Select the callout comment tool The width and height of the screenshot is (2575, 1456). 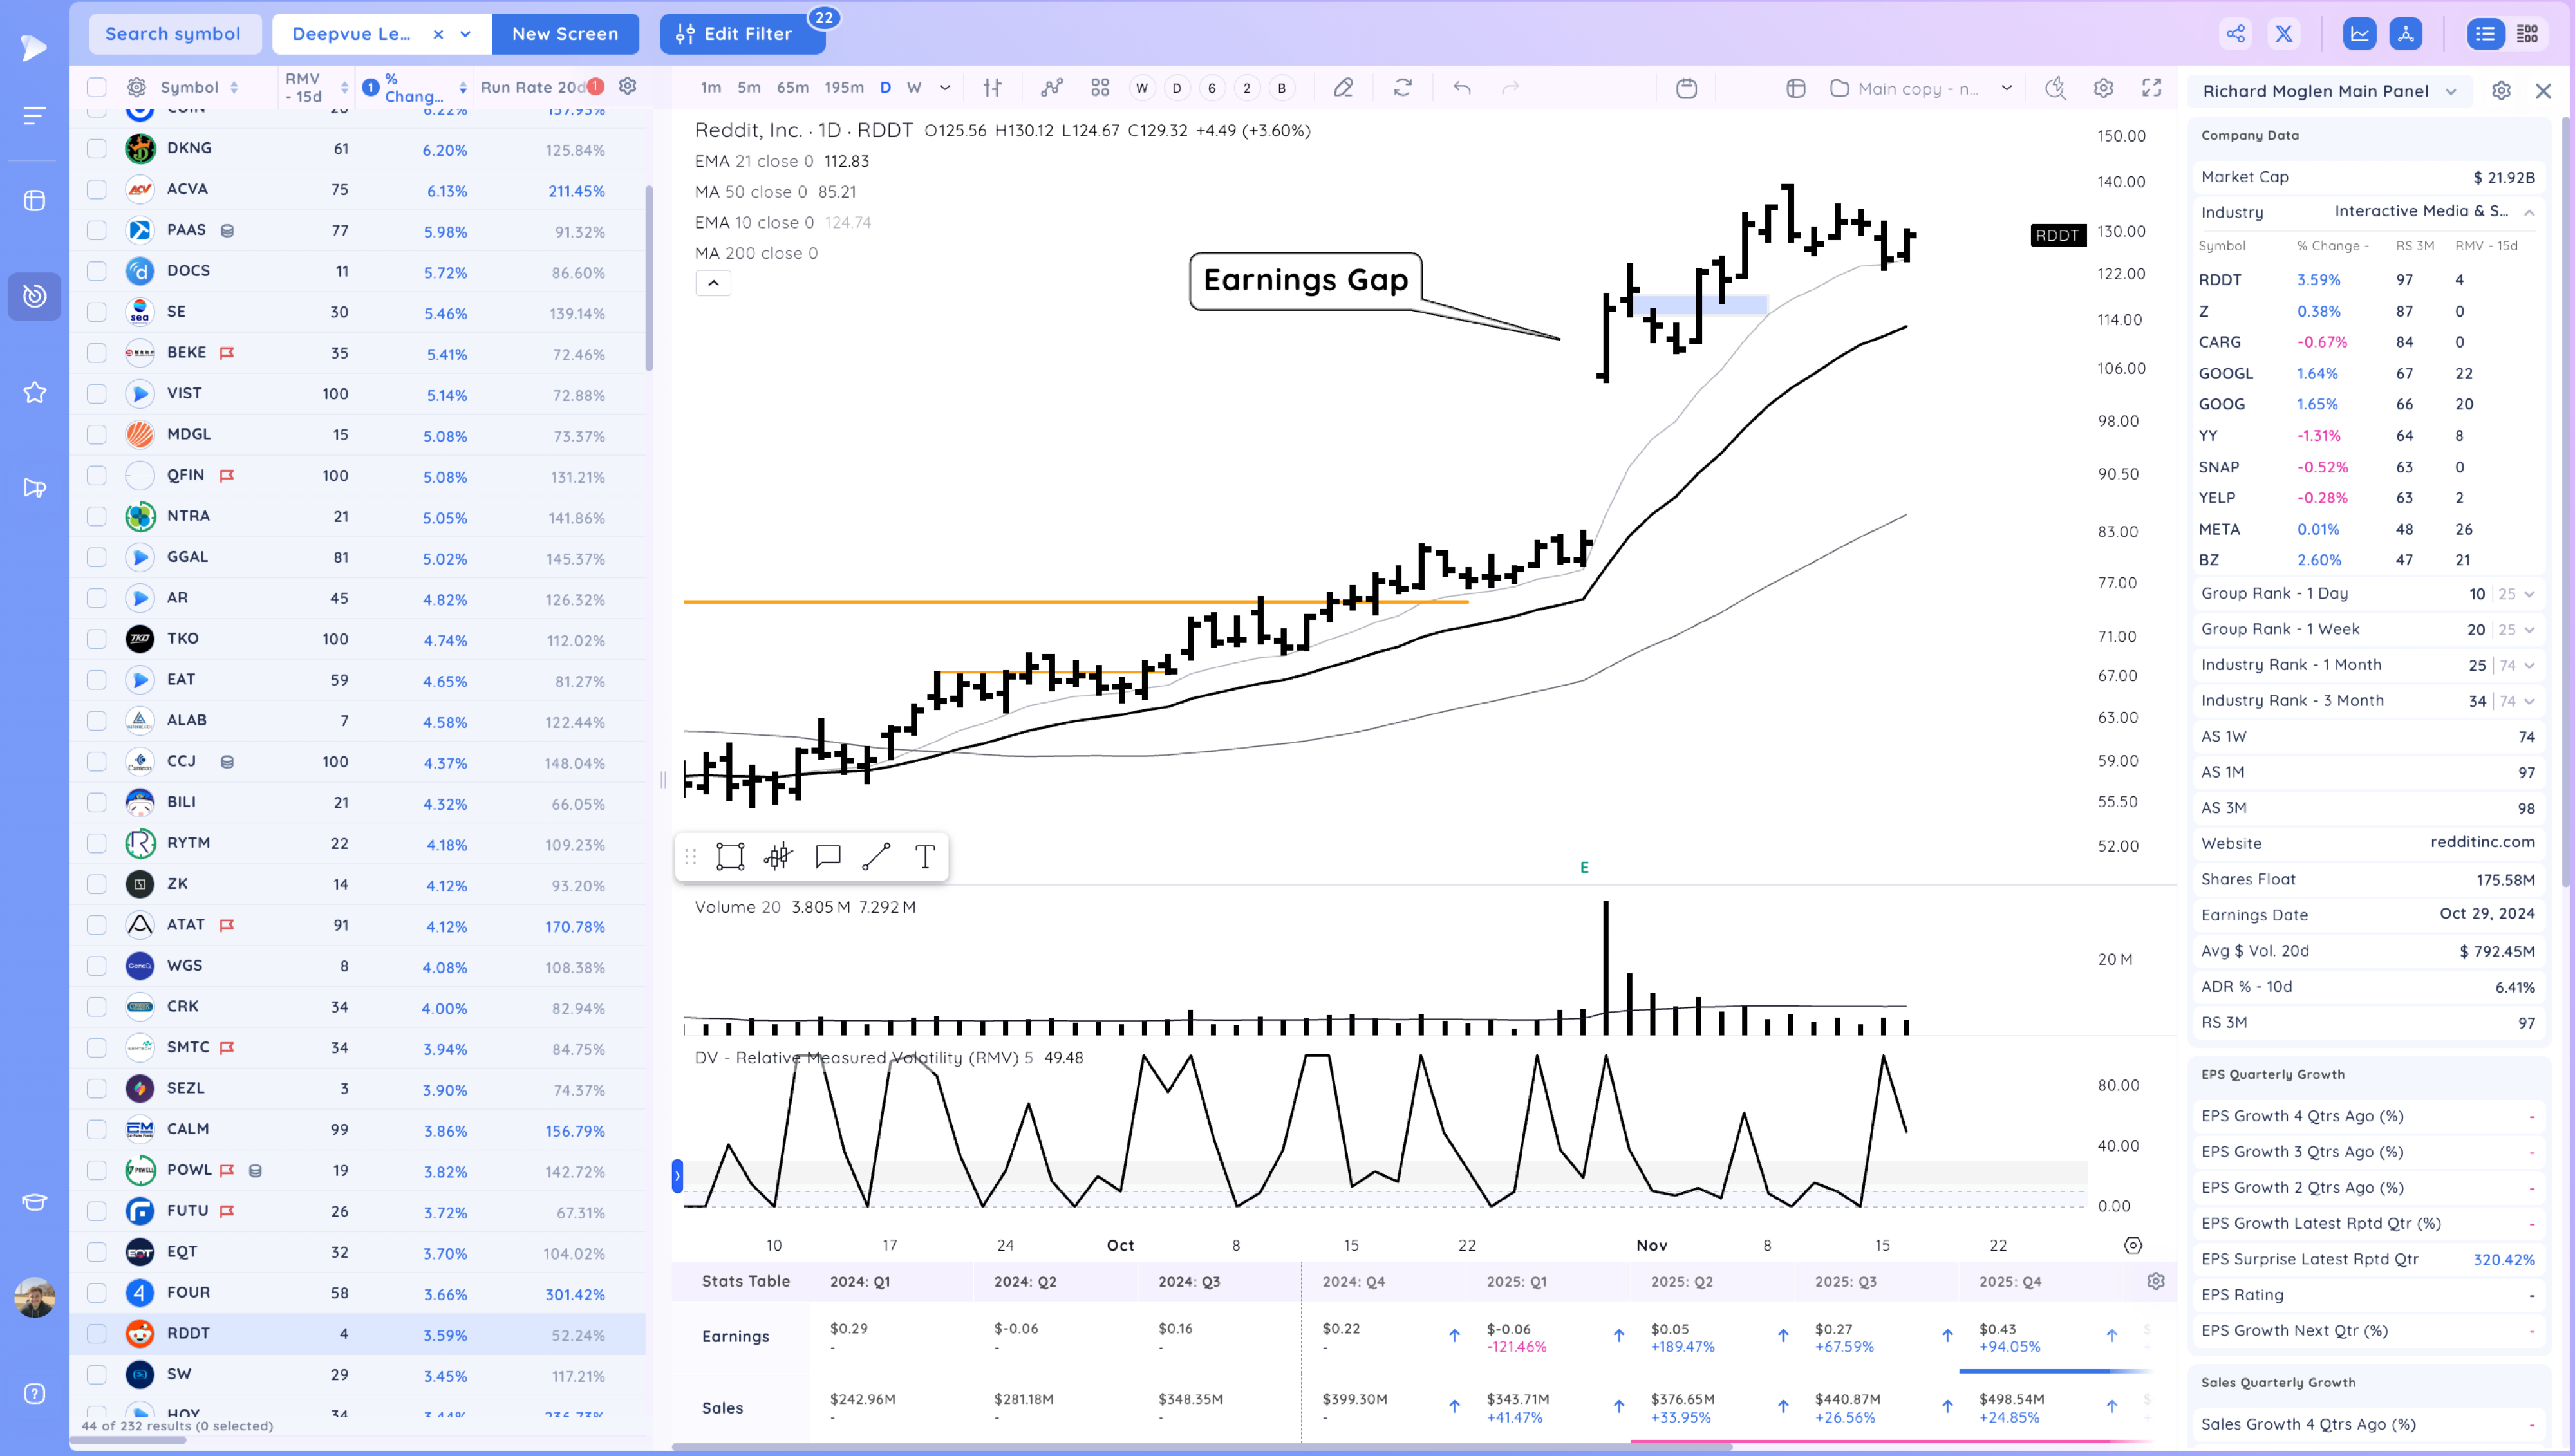[x=827, y=856]
